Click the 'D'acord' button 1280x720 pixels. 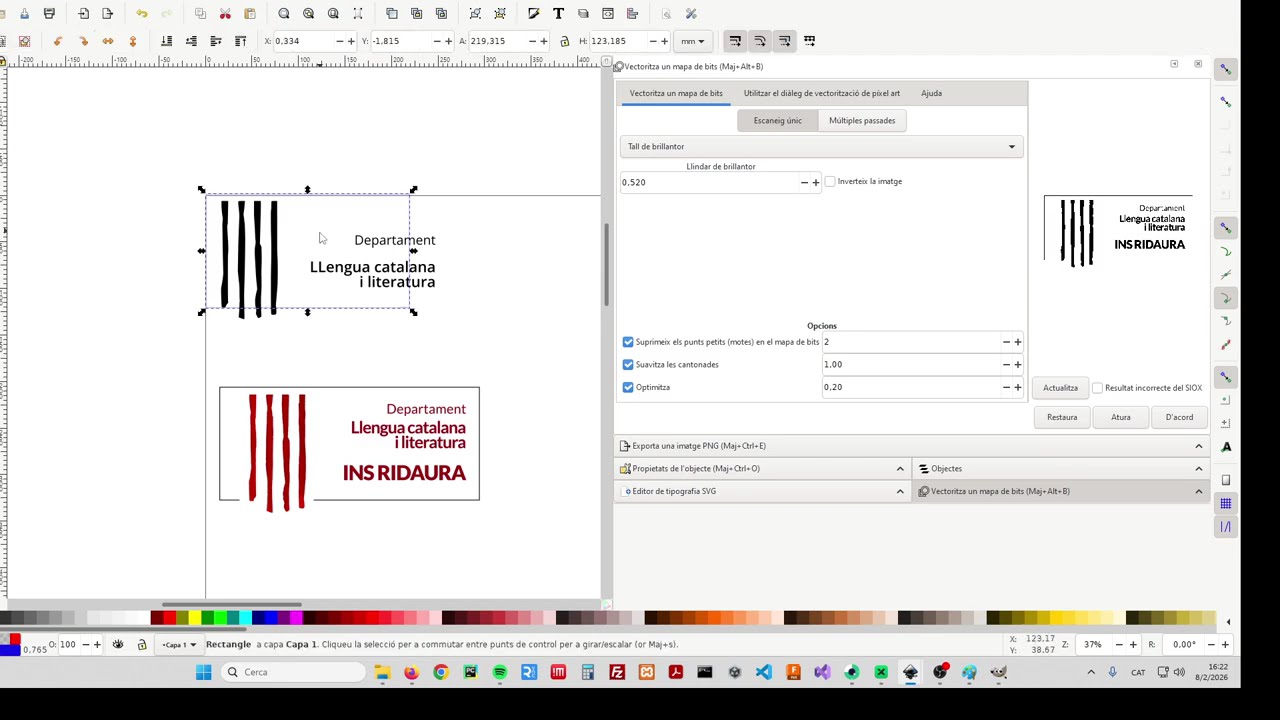click(1179, 417)
